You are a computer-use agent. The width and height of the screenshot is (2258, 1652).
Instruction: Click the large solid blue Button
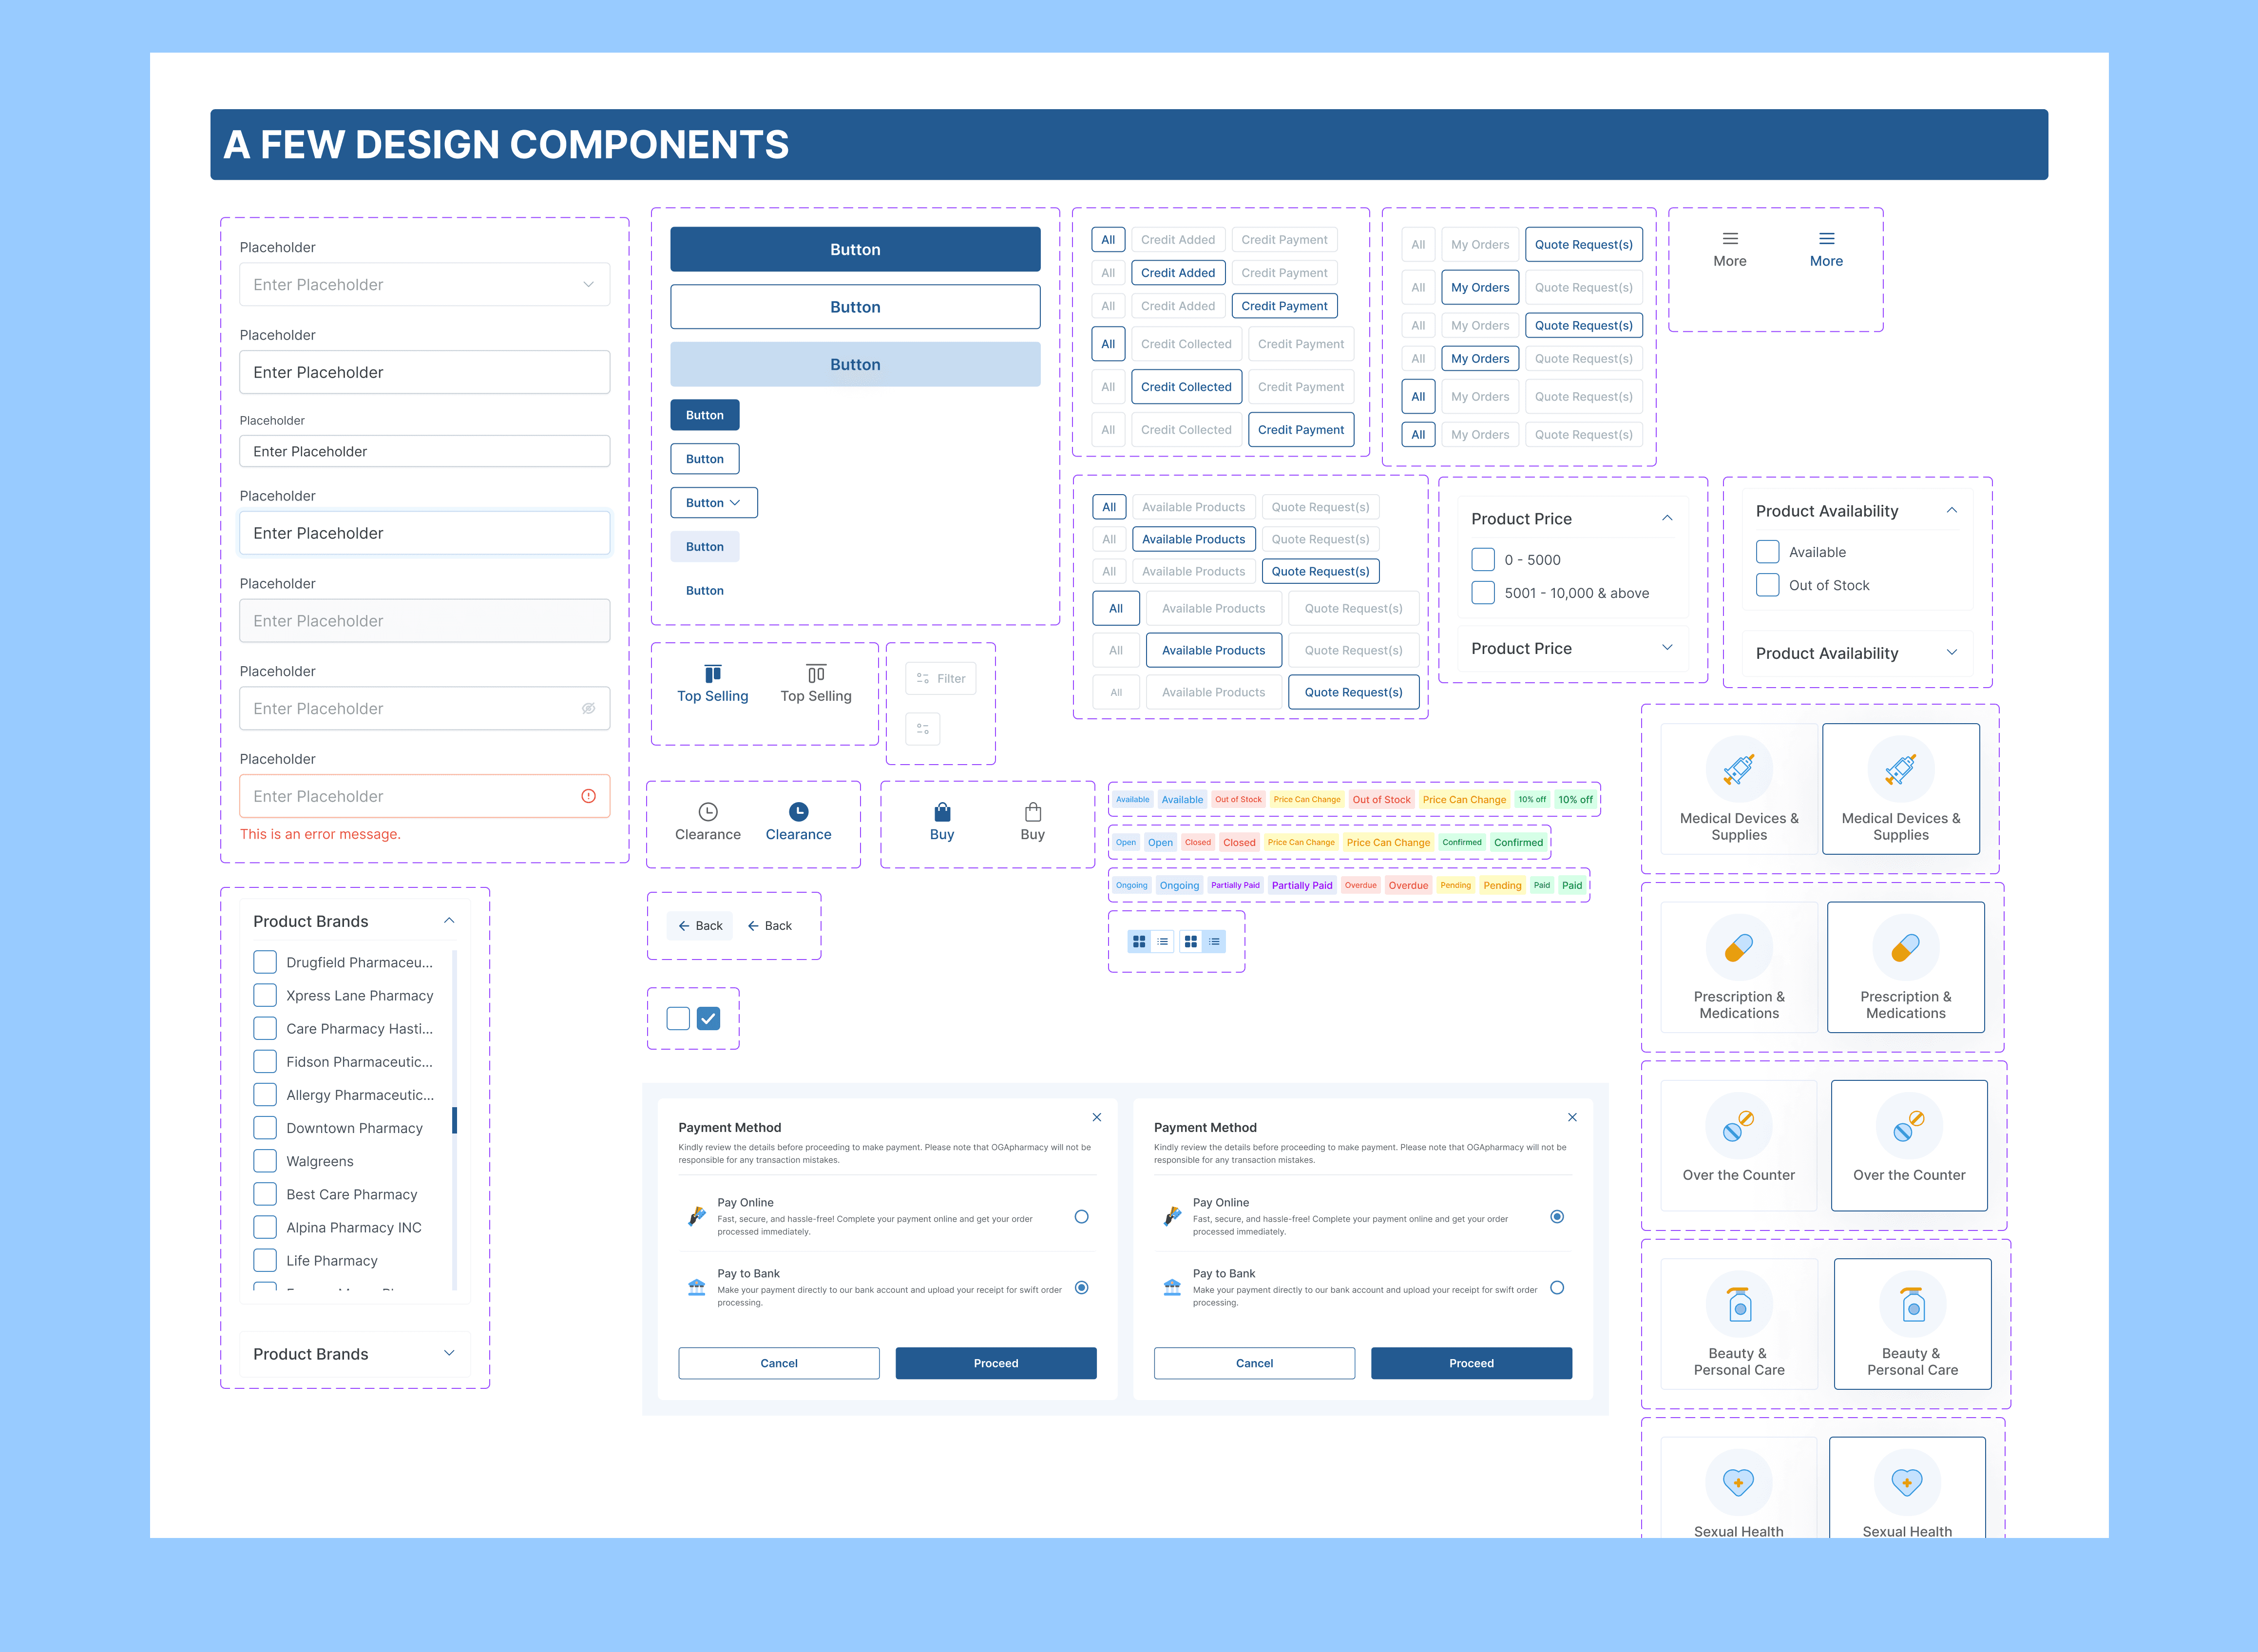(855, 250)
